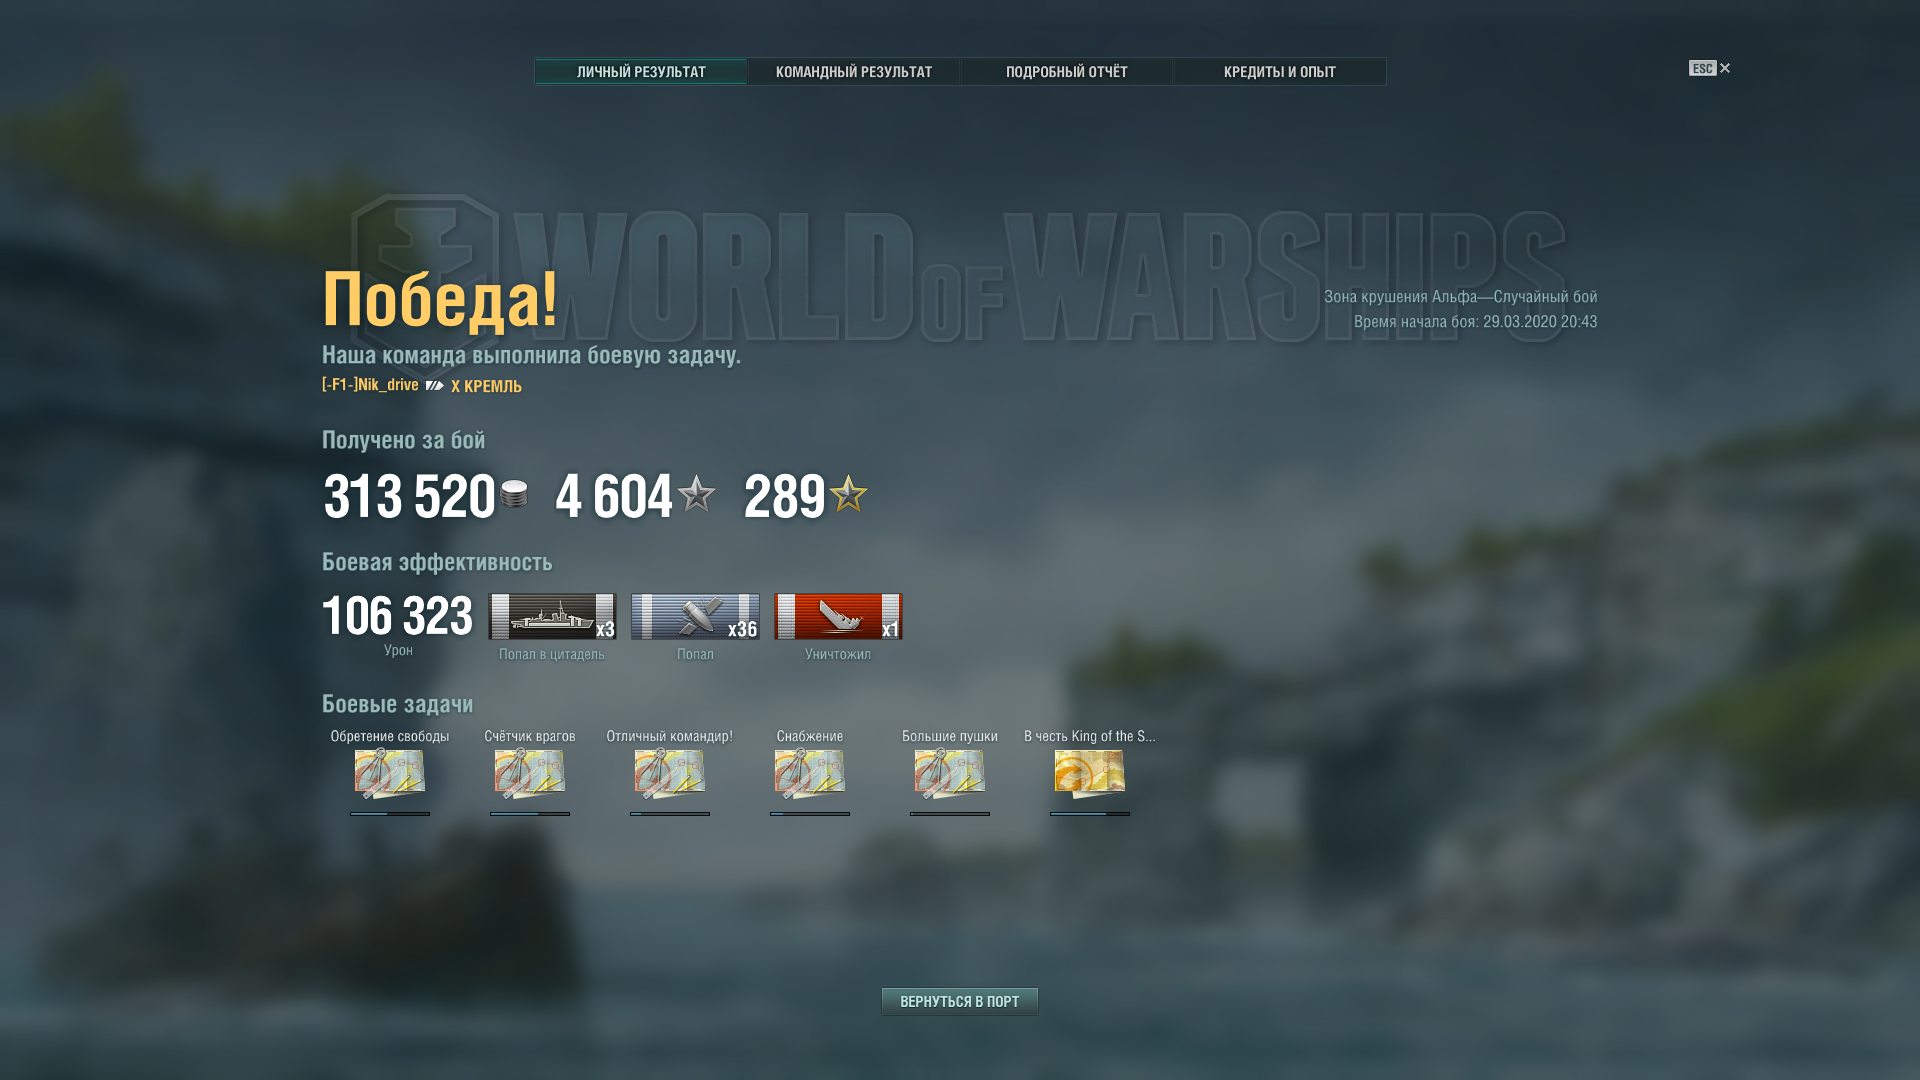Open the King of the Sea mission icon
1920x1080 pixels.
[x=1090, y=774]
